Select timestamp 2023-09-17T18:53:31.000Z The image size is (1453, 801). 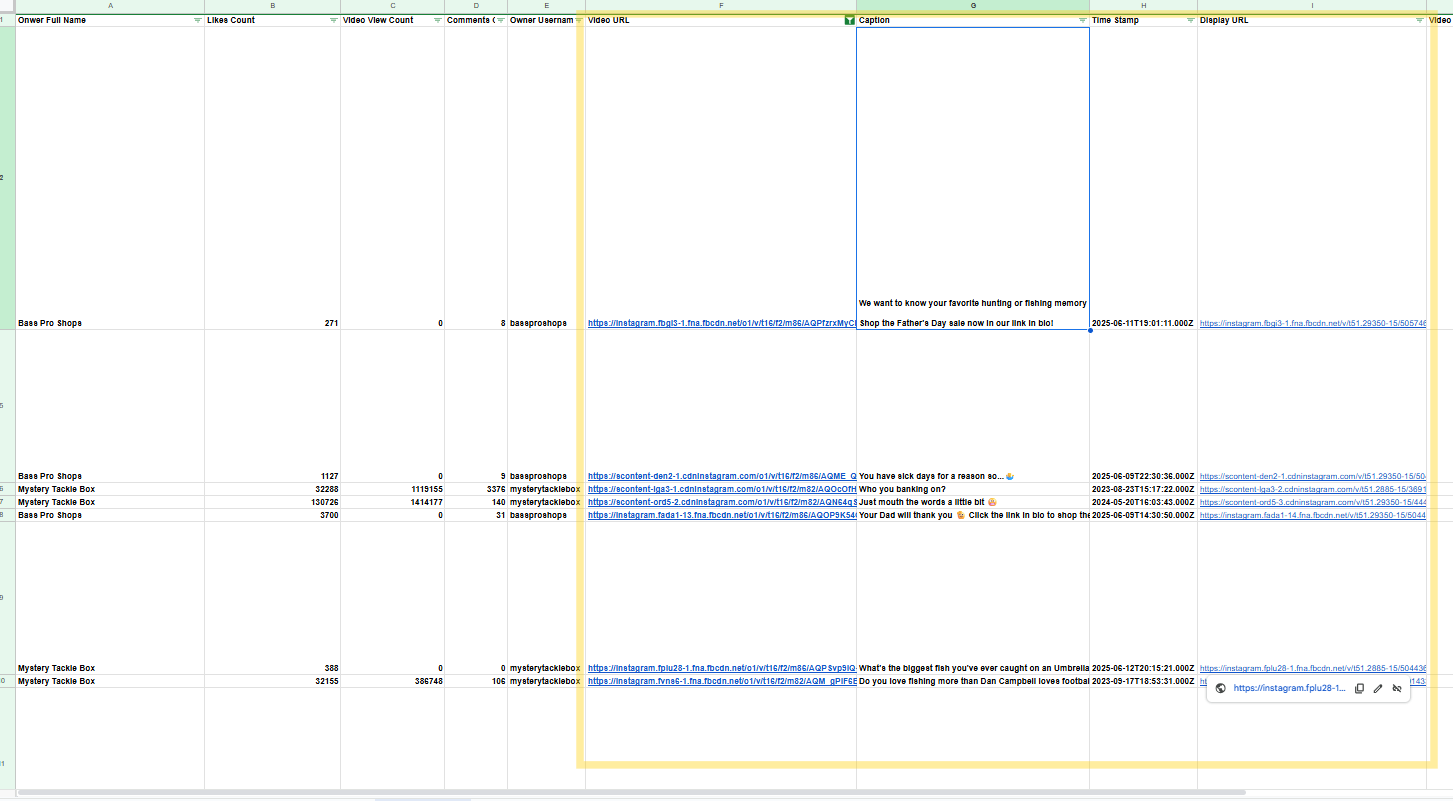point(1144,681)
